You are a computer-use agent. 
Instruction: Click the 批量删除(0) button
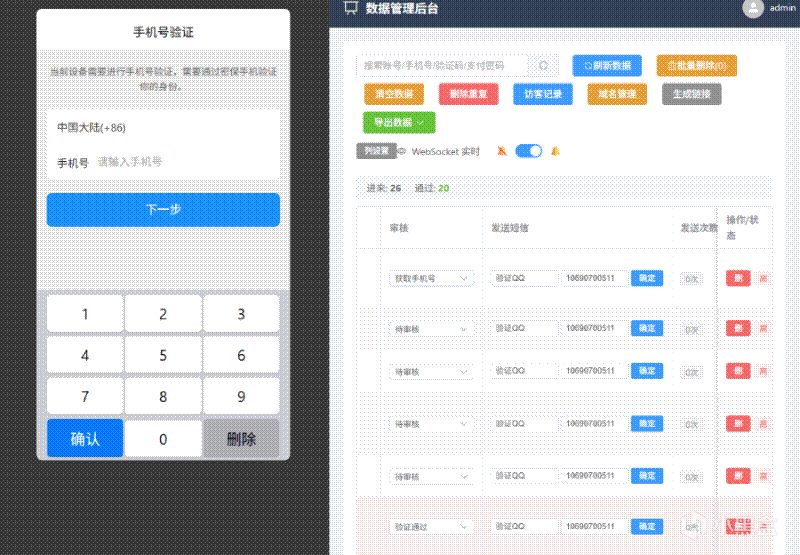[697, 66]
